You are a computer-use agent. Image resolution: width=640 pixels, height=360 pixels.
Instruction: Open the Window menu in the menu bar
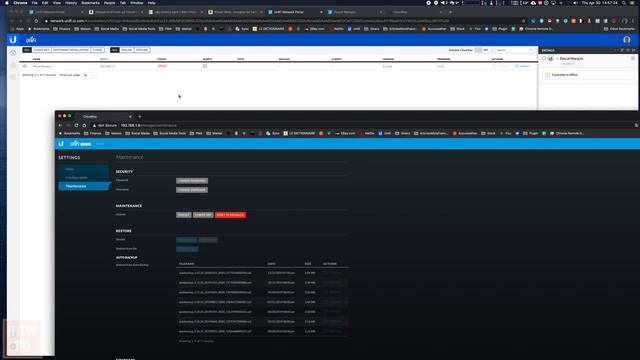137,3
